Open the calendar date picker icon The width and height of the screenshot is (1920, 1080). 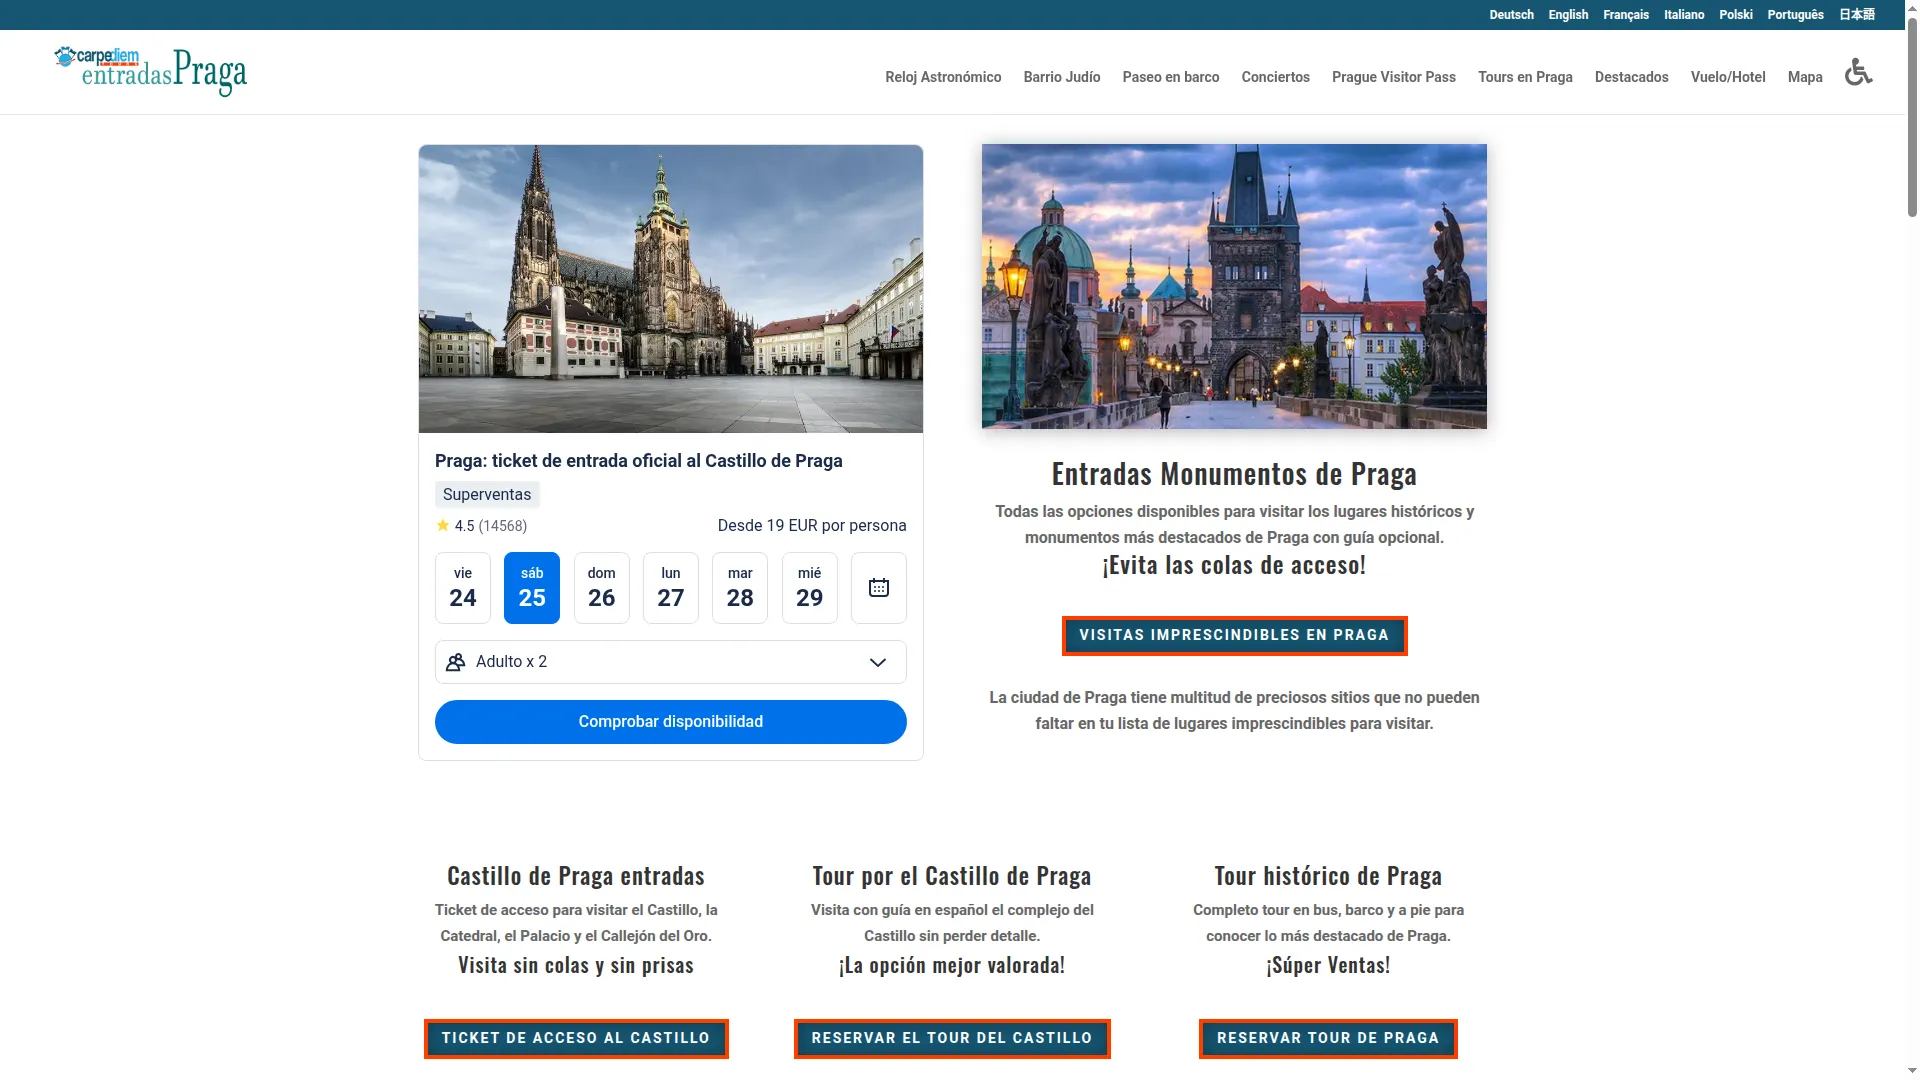coord(879,588)
